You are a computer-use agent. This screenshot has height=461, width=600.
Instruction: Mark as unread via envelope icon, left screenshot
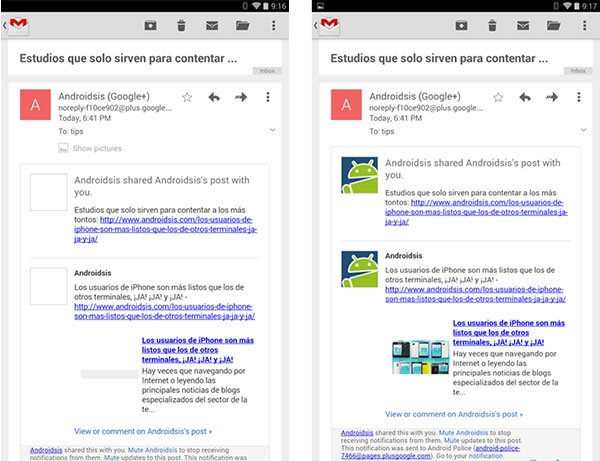coord(212,26)
